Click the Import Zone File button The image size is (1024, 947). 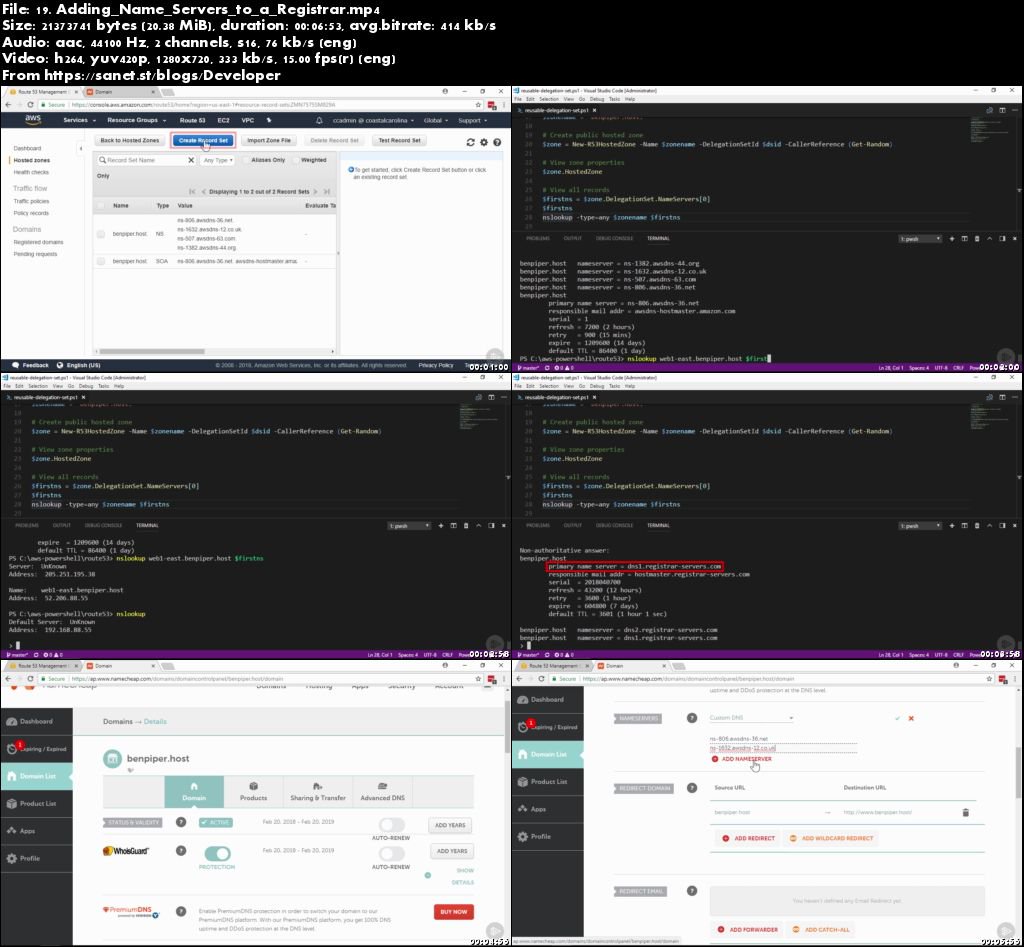pos(269,140)
